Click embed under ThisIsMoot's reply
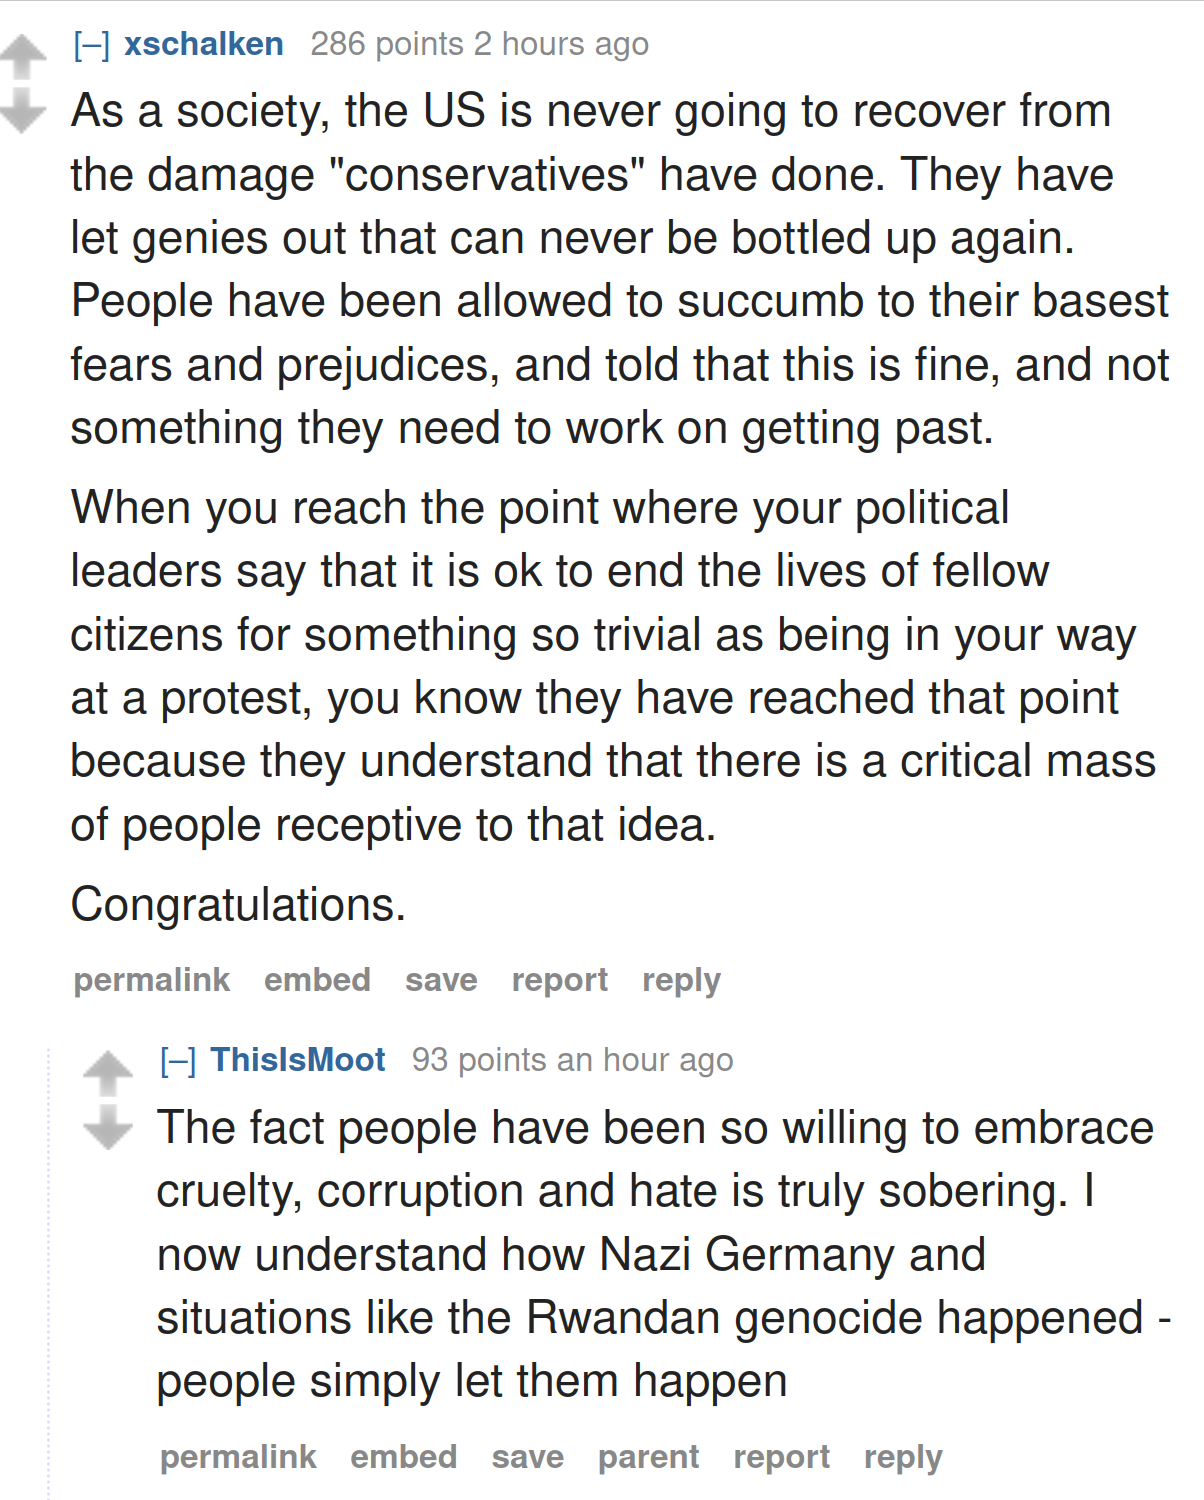 pyautogui.click(x=403, y=1457)
